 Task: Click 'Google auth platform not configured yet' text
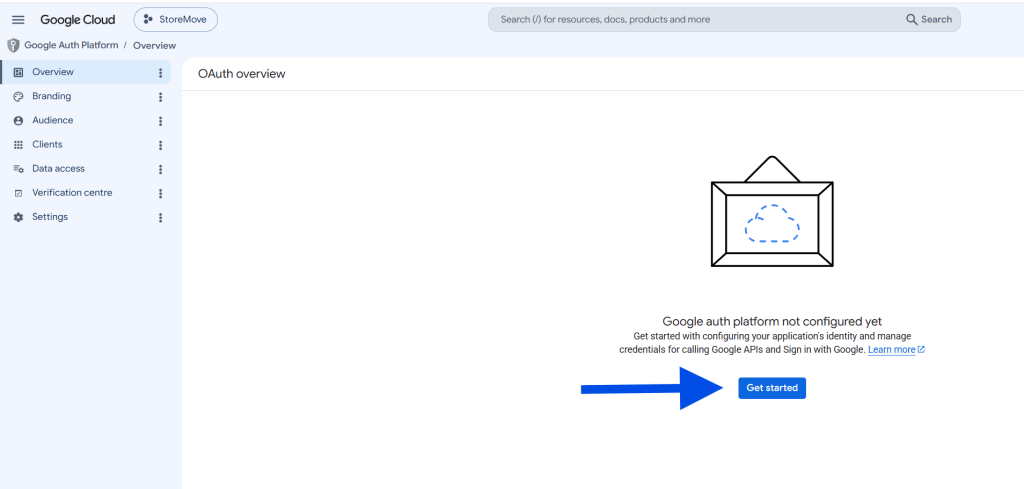[x=772, y=321]
